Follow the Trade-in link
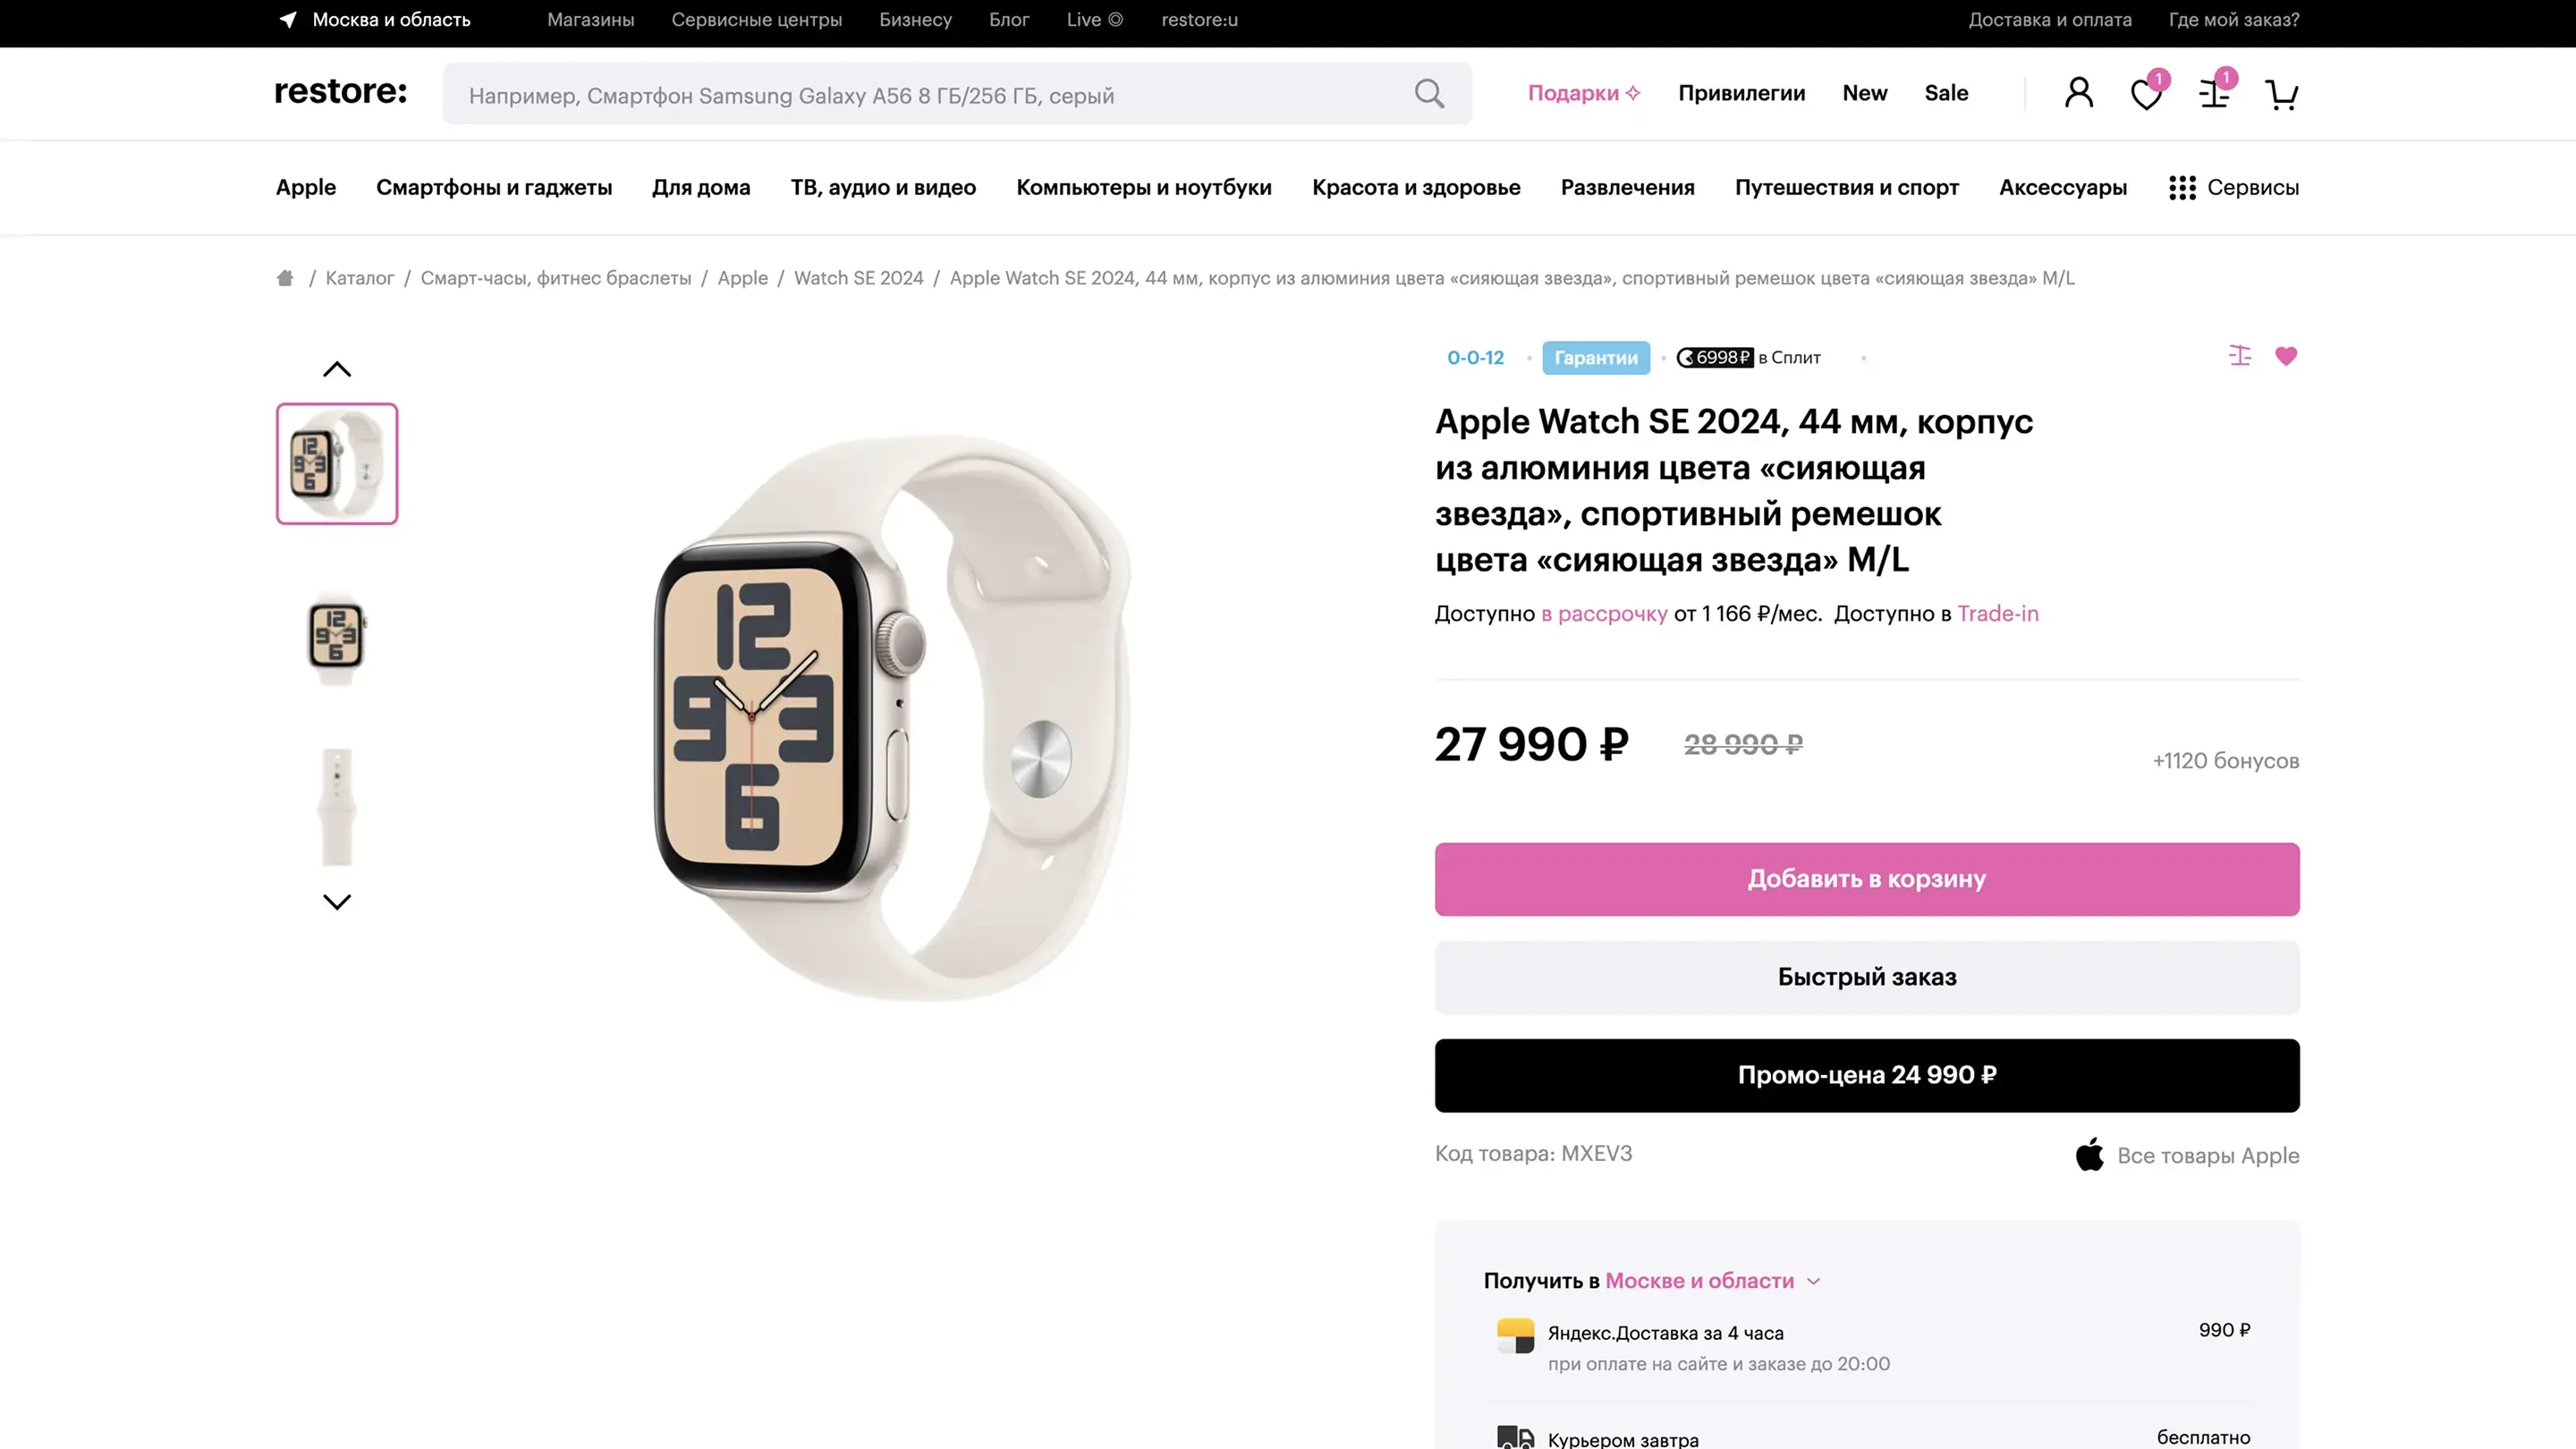The width and height of the screenshot is (2576, 1449). click(x=1998, y=614)
